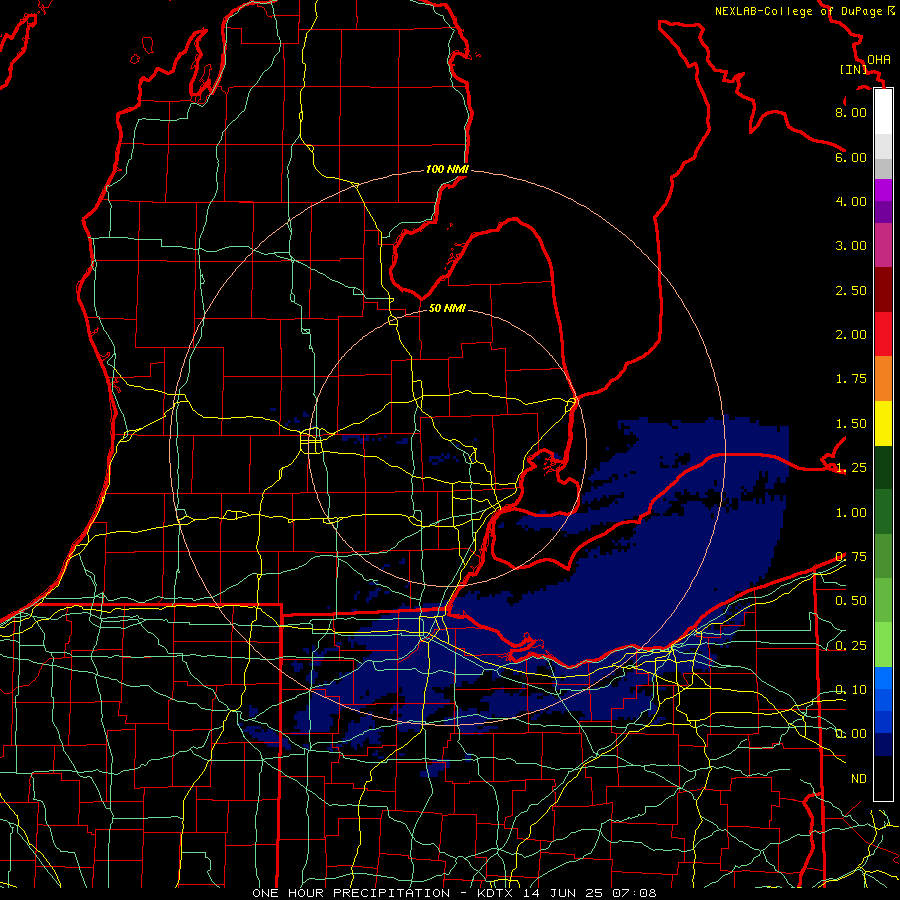Screen dimensions: 900x900
Task: Select the orange legend swatch
Action: [883, 379]
